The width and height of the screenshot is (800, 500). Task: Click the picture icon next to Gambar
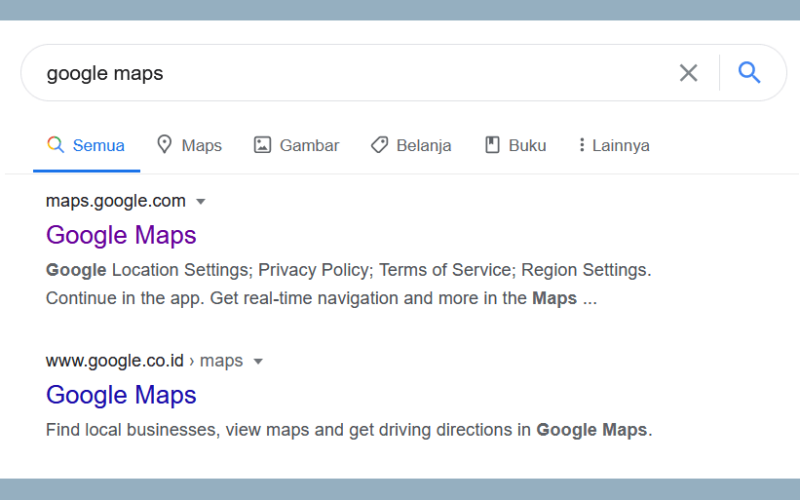click(262, 145)
